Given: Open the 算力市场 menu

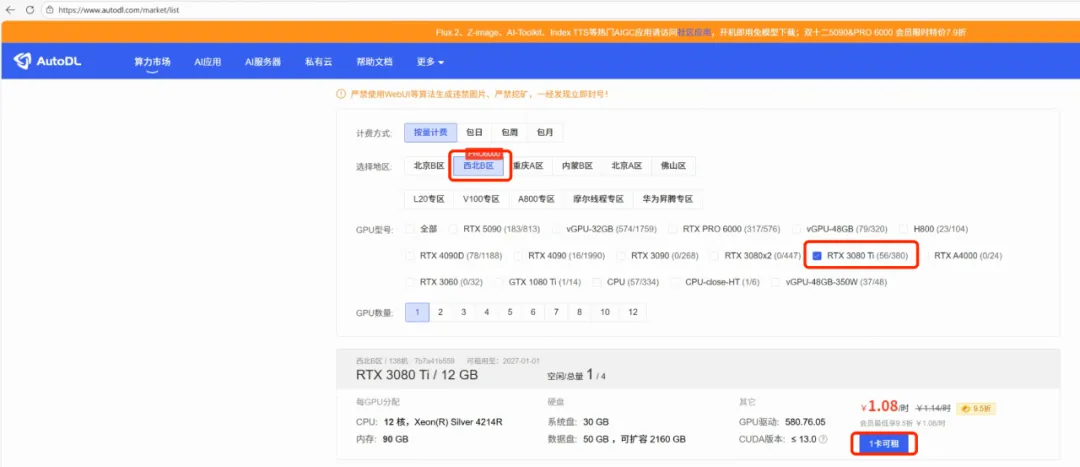Looking at the screenshot, I should click(152, 62).
